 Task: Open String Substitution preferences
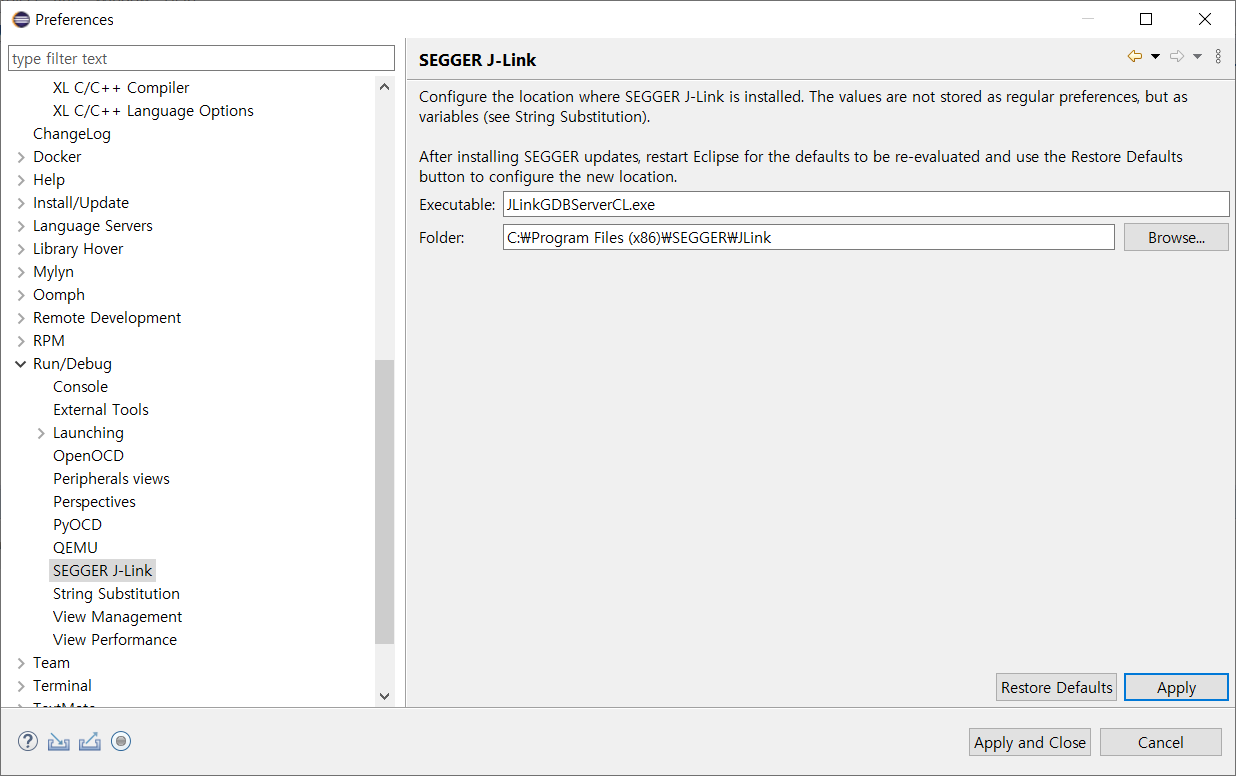tap(116, 594)
